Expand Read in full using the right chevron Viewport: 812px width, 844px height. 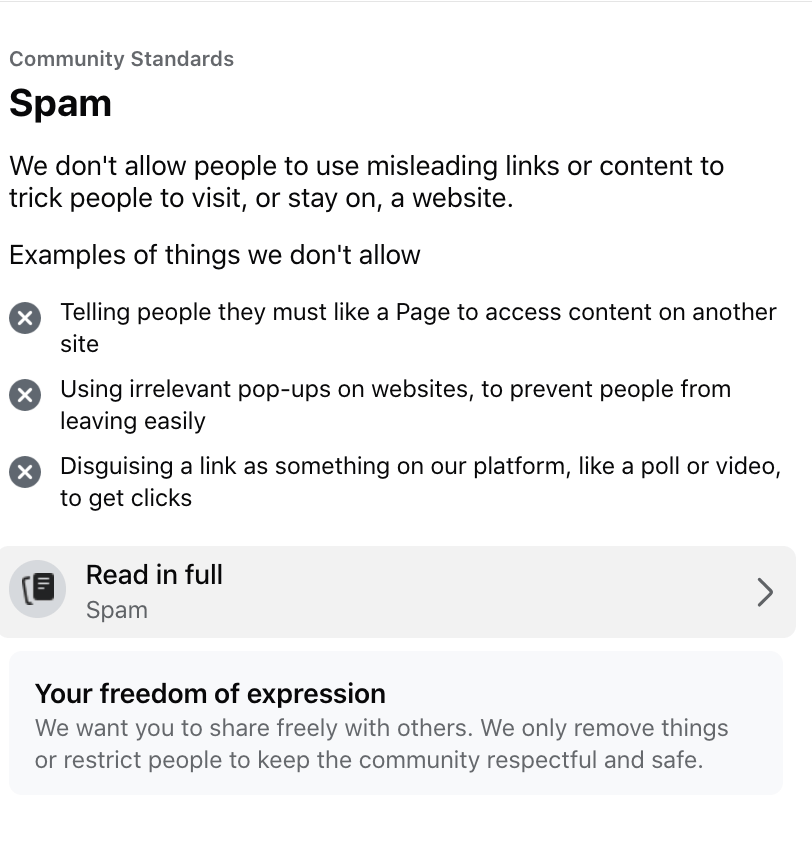(x=765, y=592)
